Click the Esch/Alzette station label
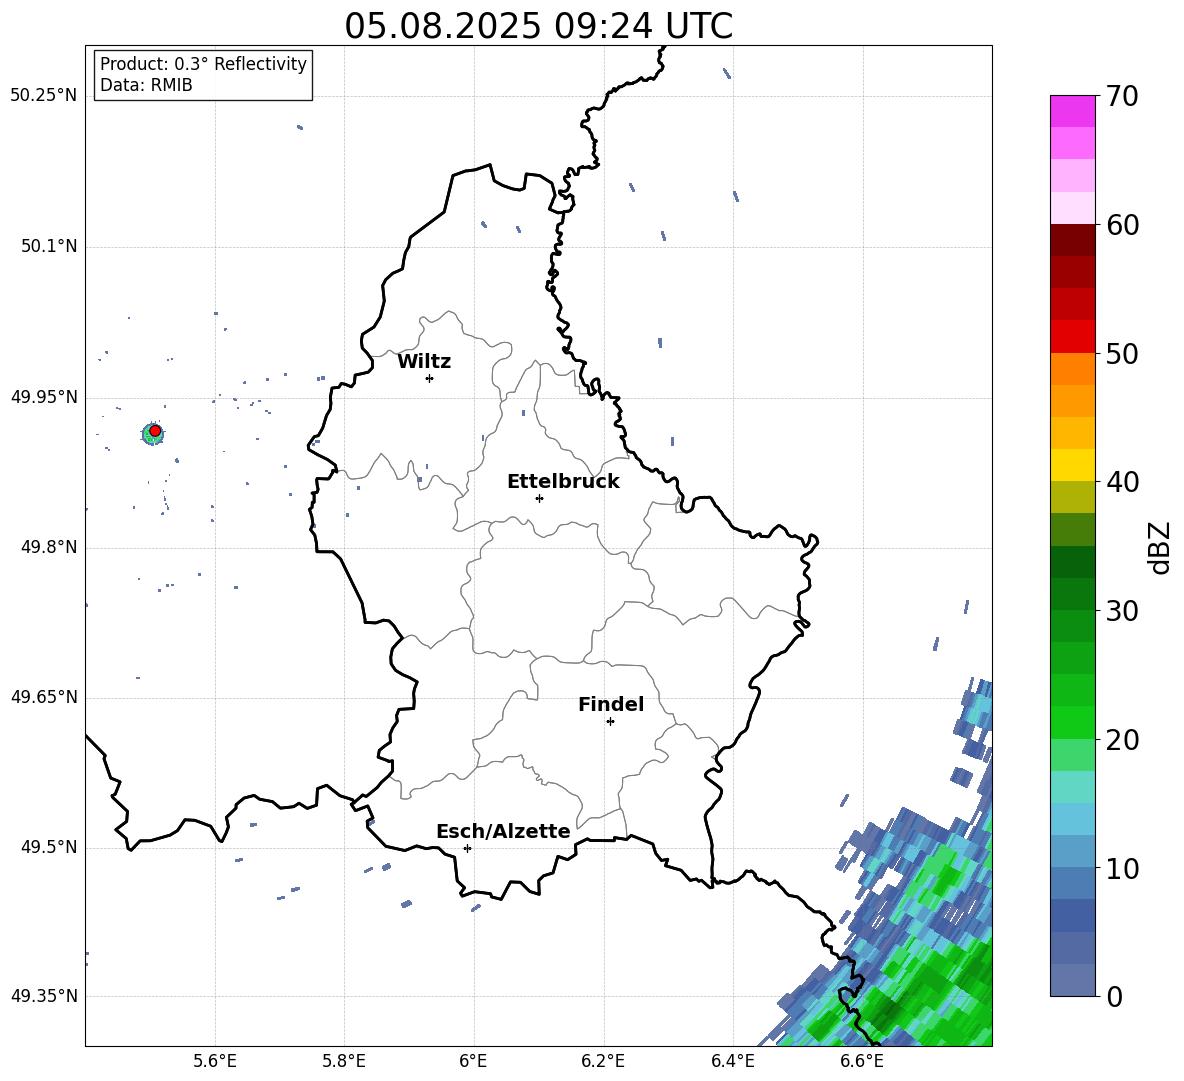 pos(503,831)
